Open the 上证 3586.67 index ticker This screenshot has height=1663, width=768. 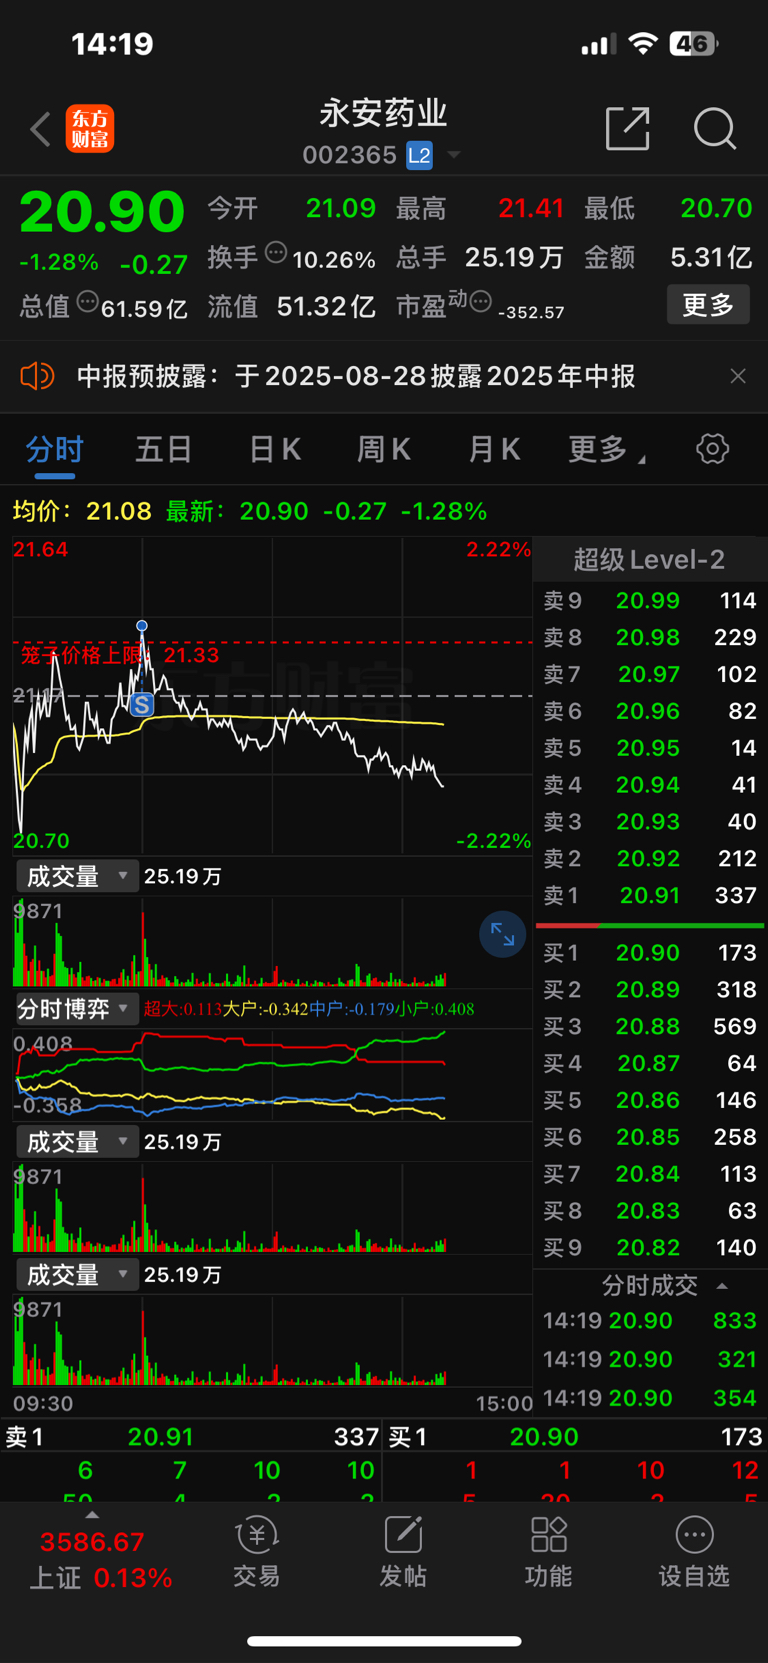99,1559
